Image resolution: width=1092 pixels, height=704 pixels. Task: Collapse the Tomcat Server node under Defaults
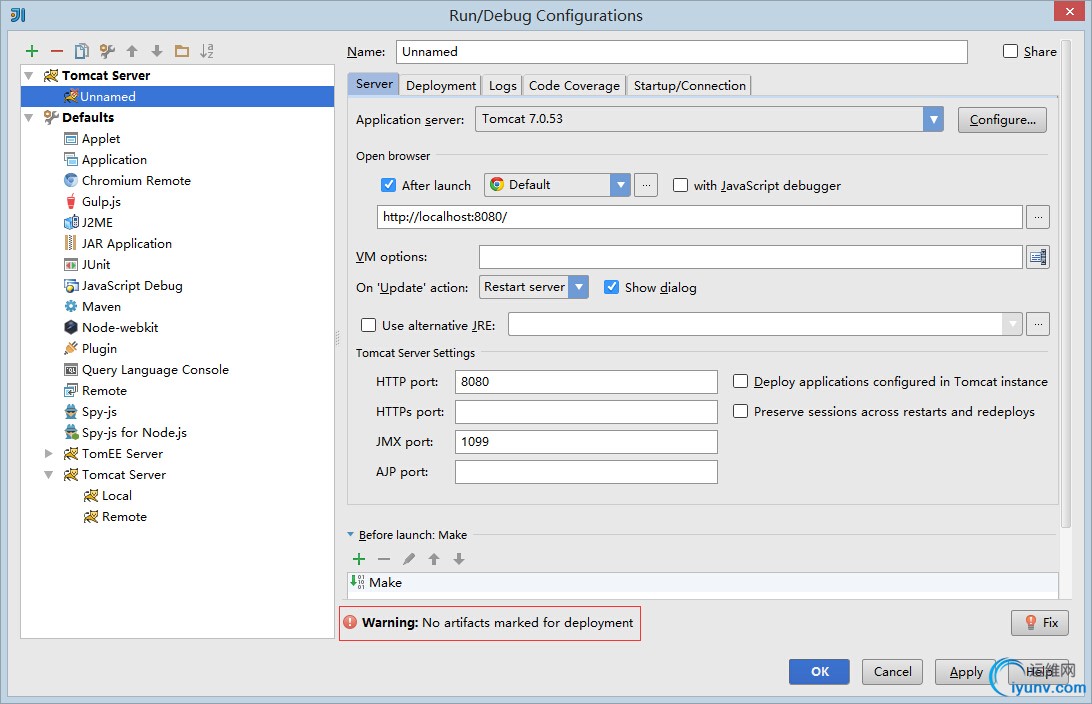[x=49, y=475]
